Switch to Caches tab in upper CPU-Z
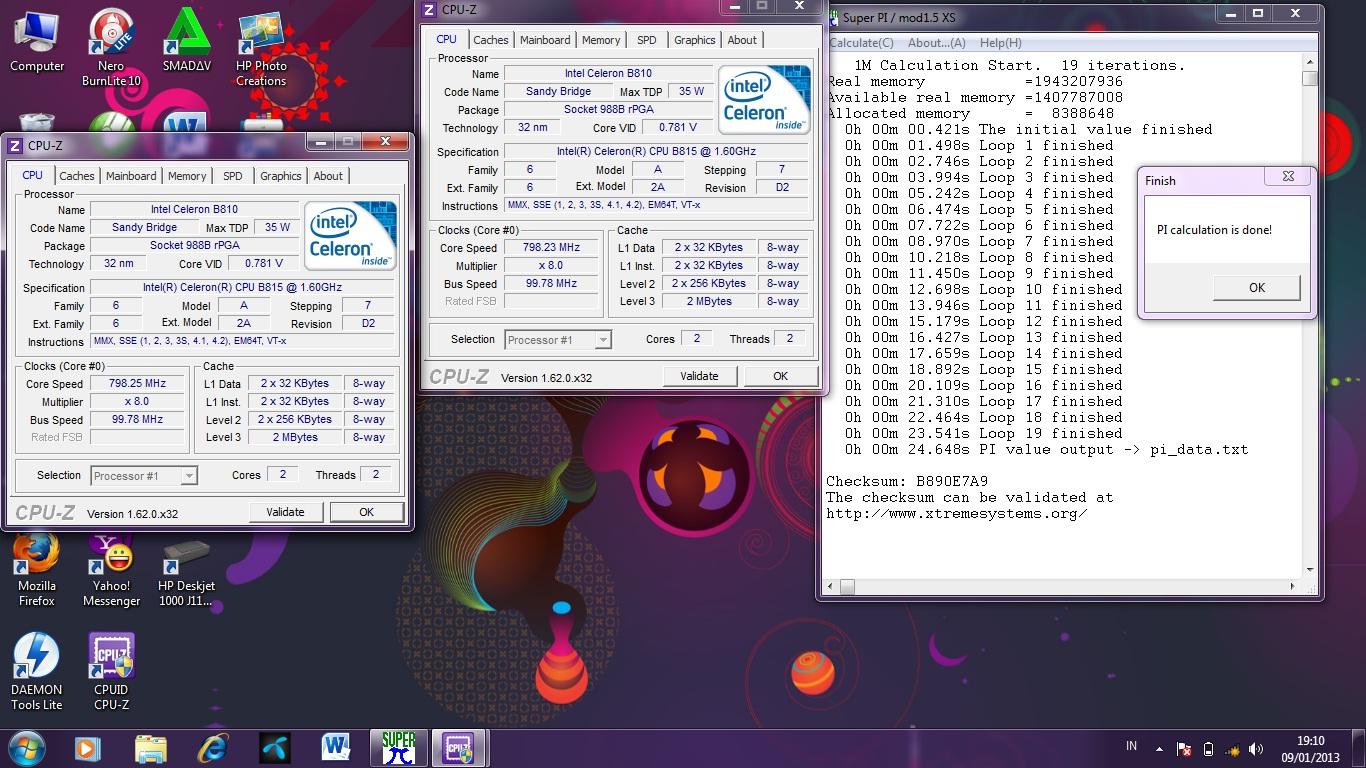1366x768 pixels. click(x=491, y=40)
